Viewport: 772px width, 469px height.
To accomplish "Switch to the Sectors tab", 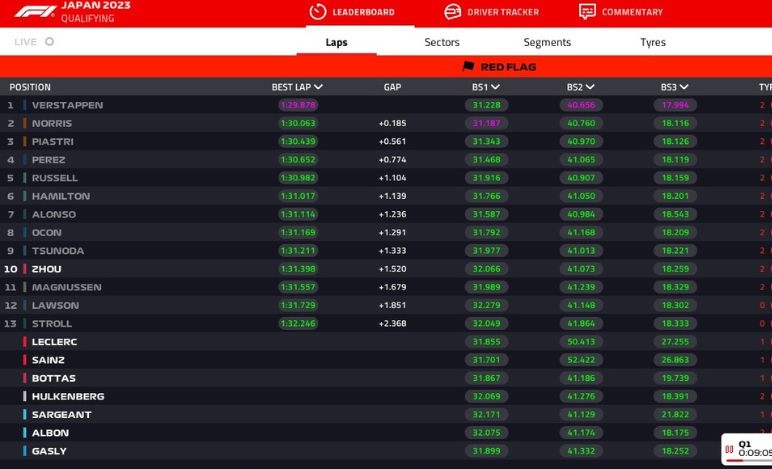I will pos(442,42).
